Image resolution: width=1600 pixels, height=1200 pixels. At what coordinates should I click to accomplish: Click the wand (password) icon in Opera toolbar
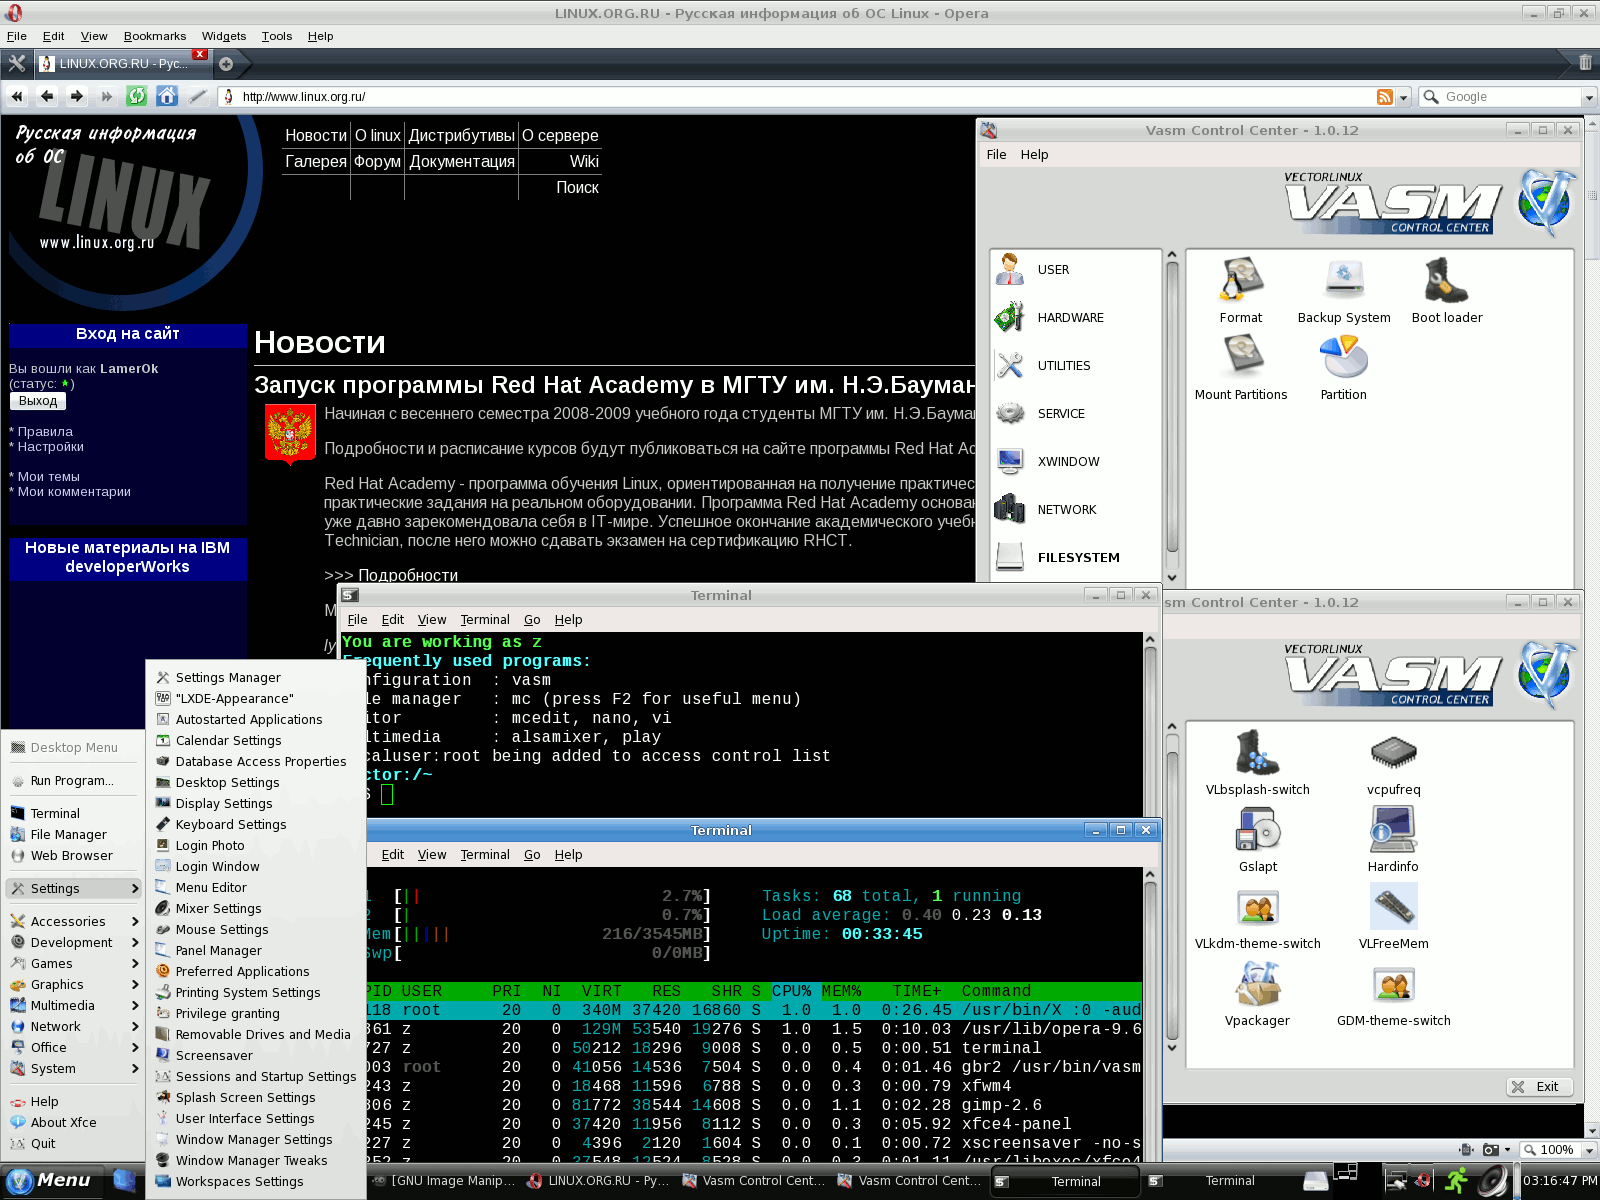tap(197, 96)
